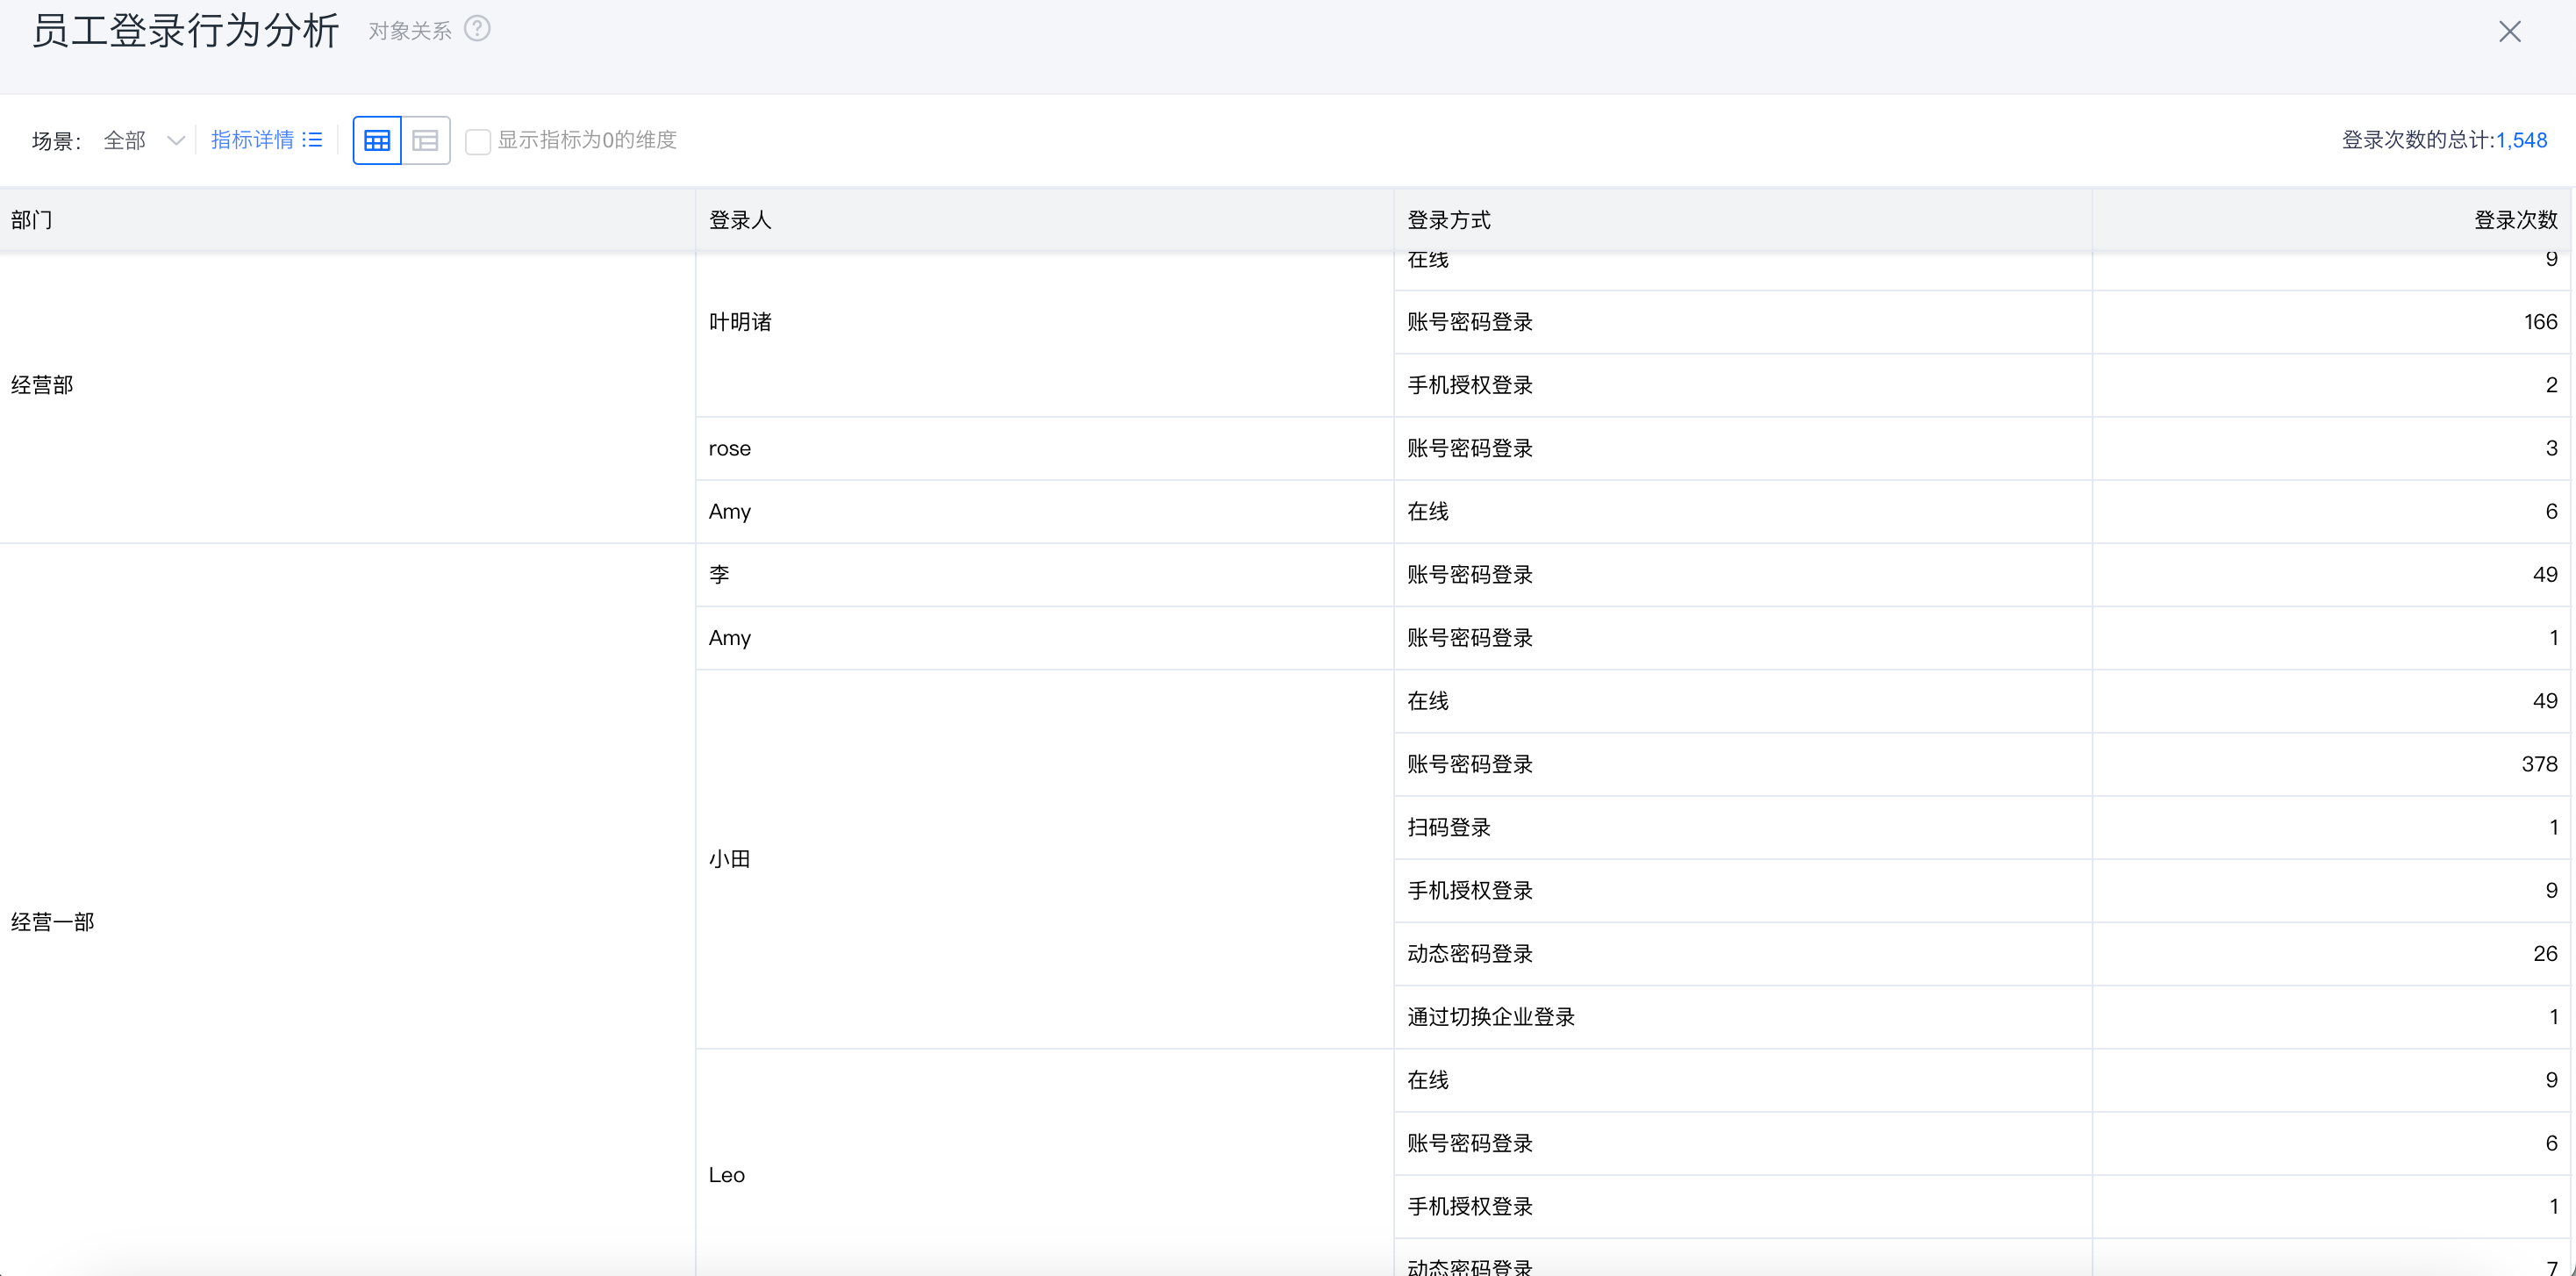The width and height of the screenshot is (2576, 1276).
Task: Close the 员工登录行为分析 dialog
Action: tap(2511, 31)
